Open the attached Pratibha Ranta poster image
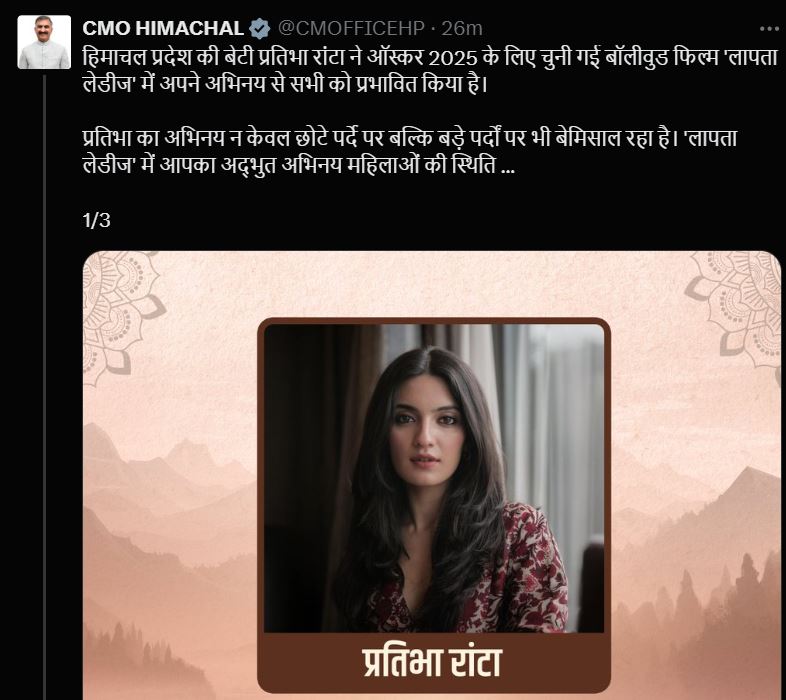The height and width of the screenshot is (700, 786). pyautogui.click(x=432, y=475)
